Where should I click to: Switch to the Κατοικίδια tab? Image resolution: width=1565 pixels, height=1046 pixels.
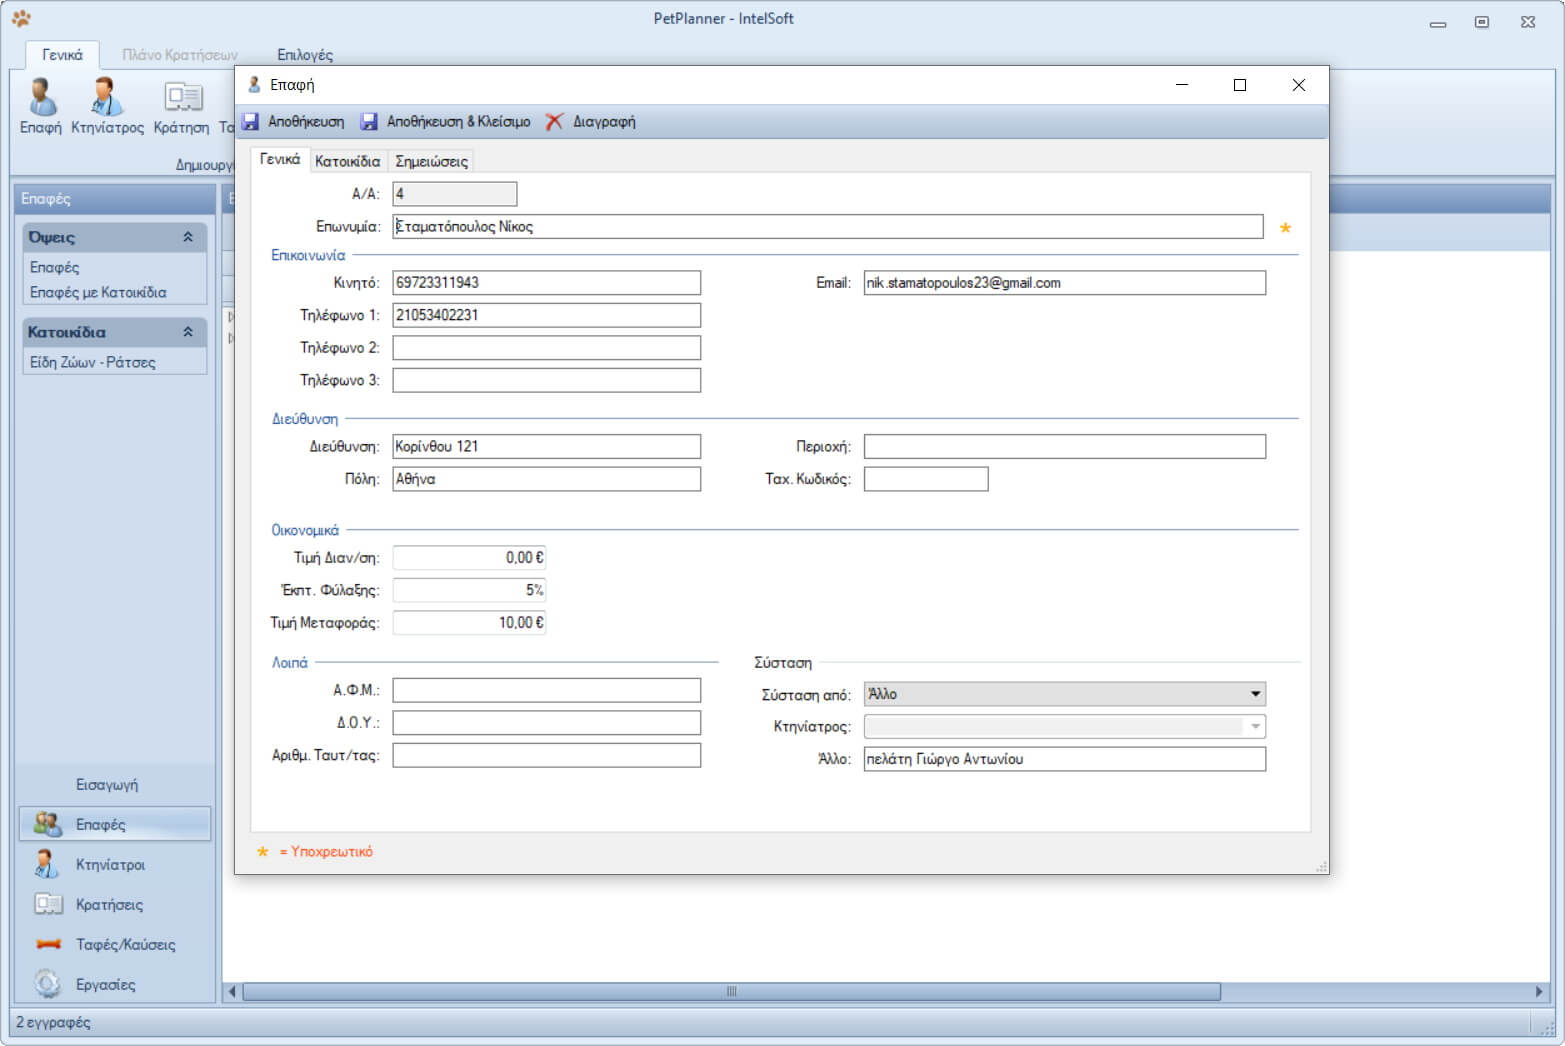pos(347,161)
